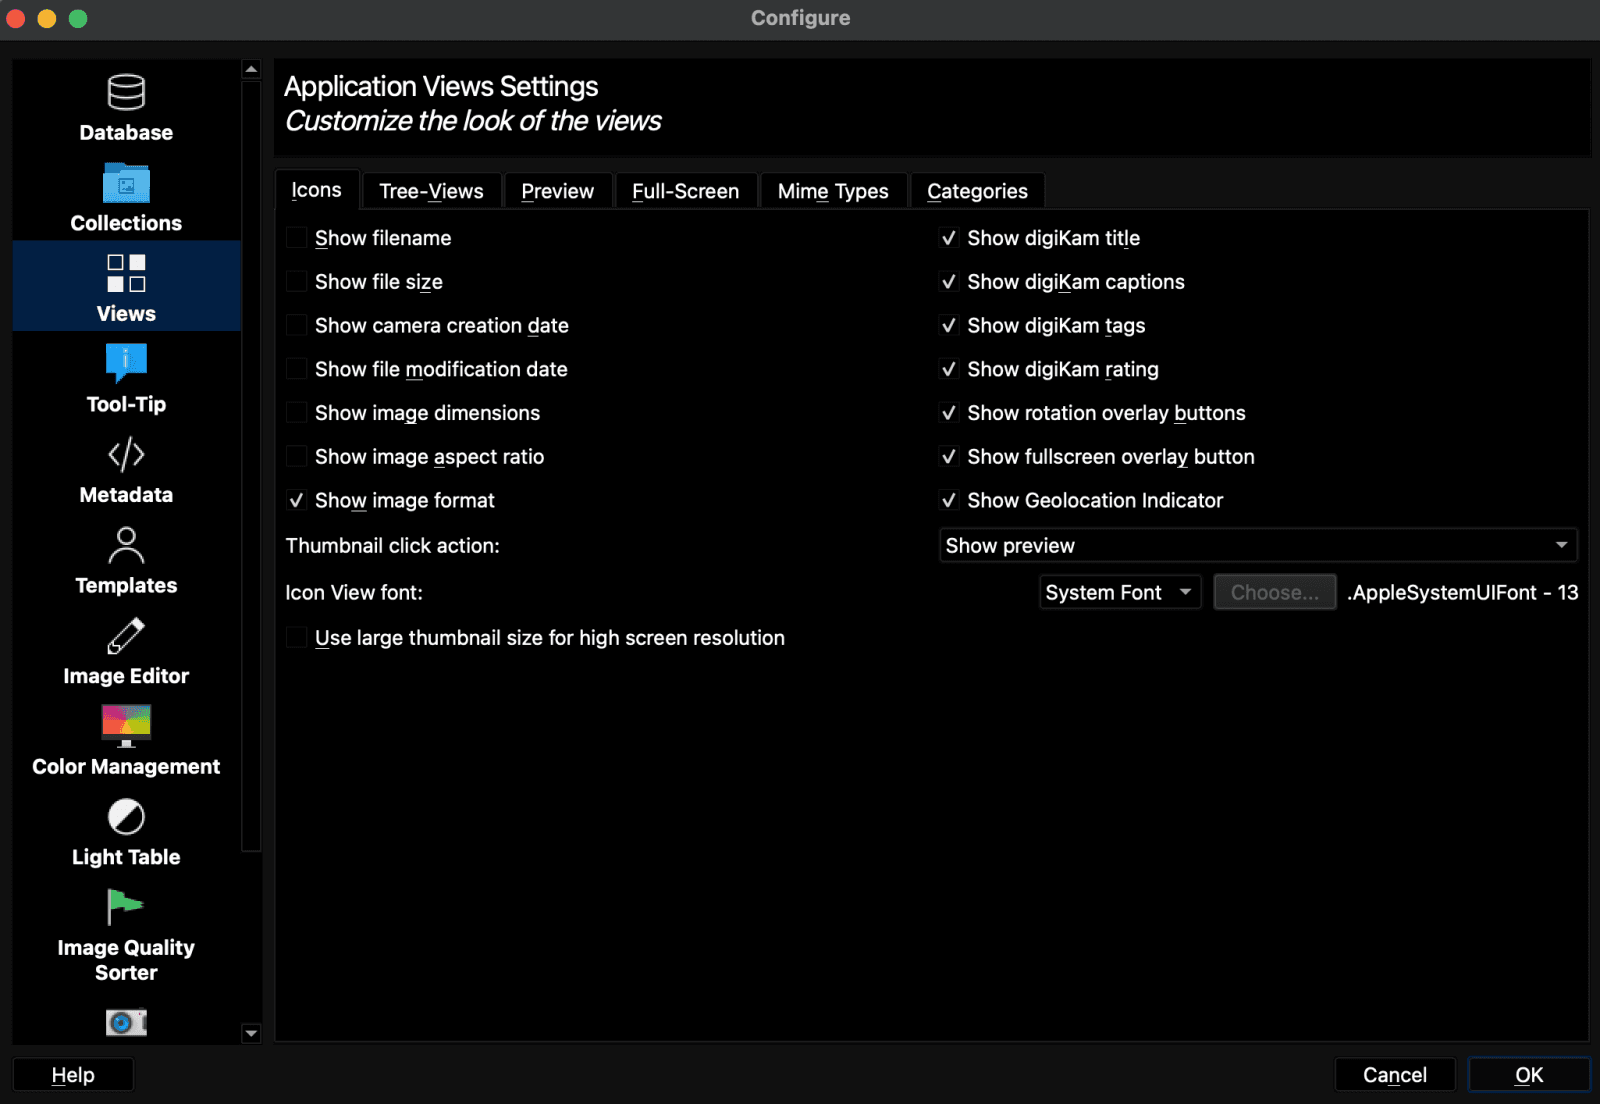Viewport: 1600px width, 1104px height.
Task: Open Templates settings section
Action: coord(125,558)
